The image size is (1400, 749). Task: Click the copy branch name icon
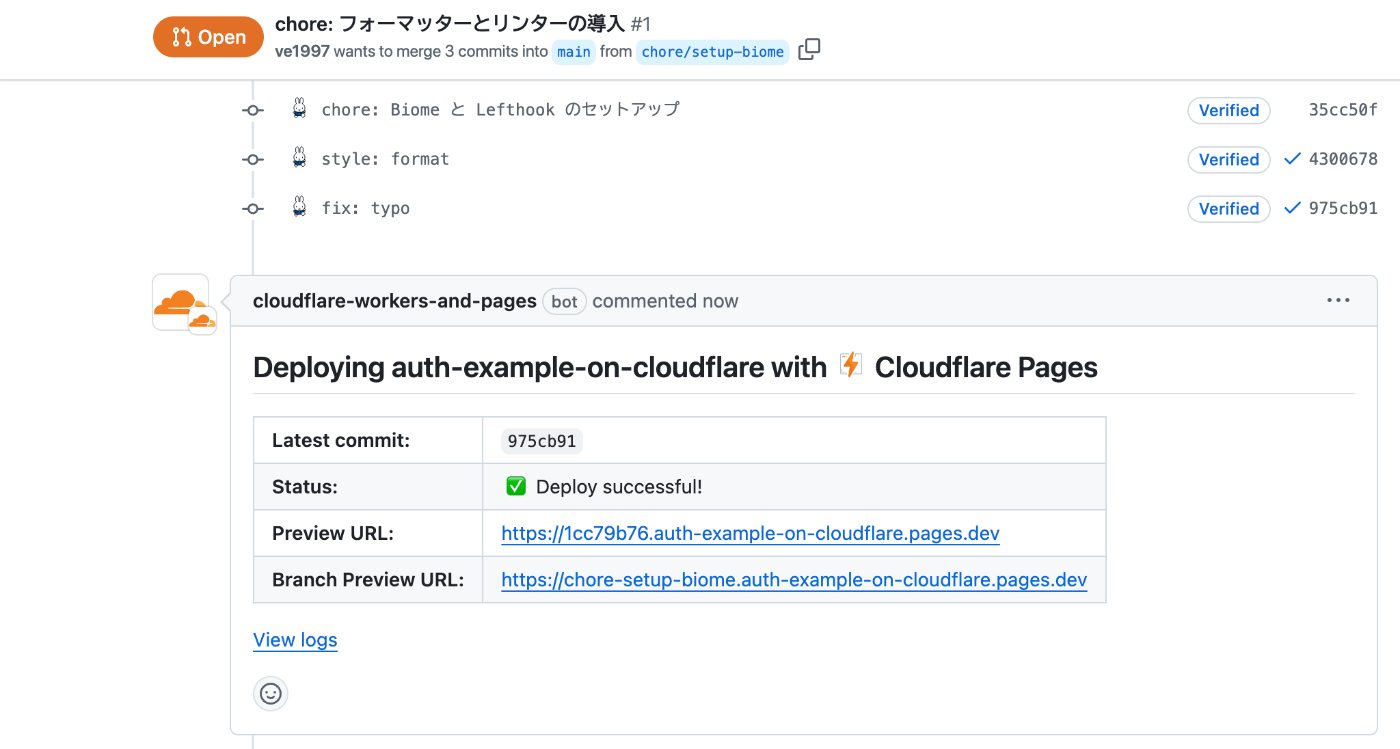point(810,50)
